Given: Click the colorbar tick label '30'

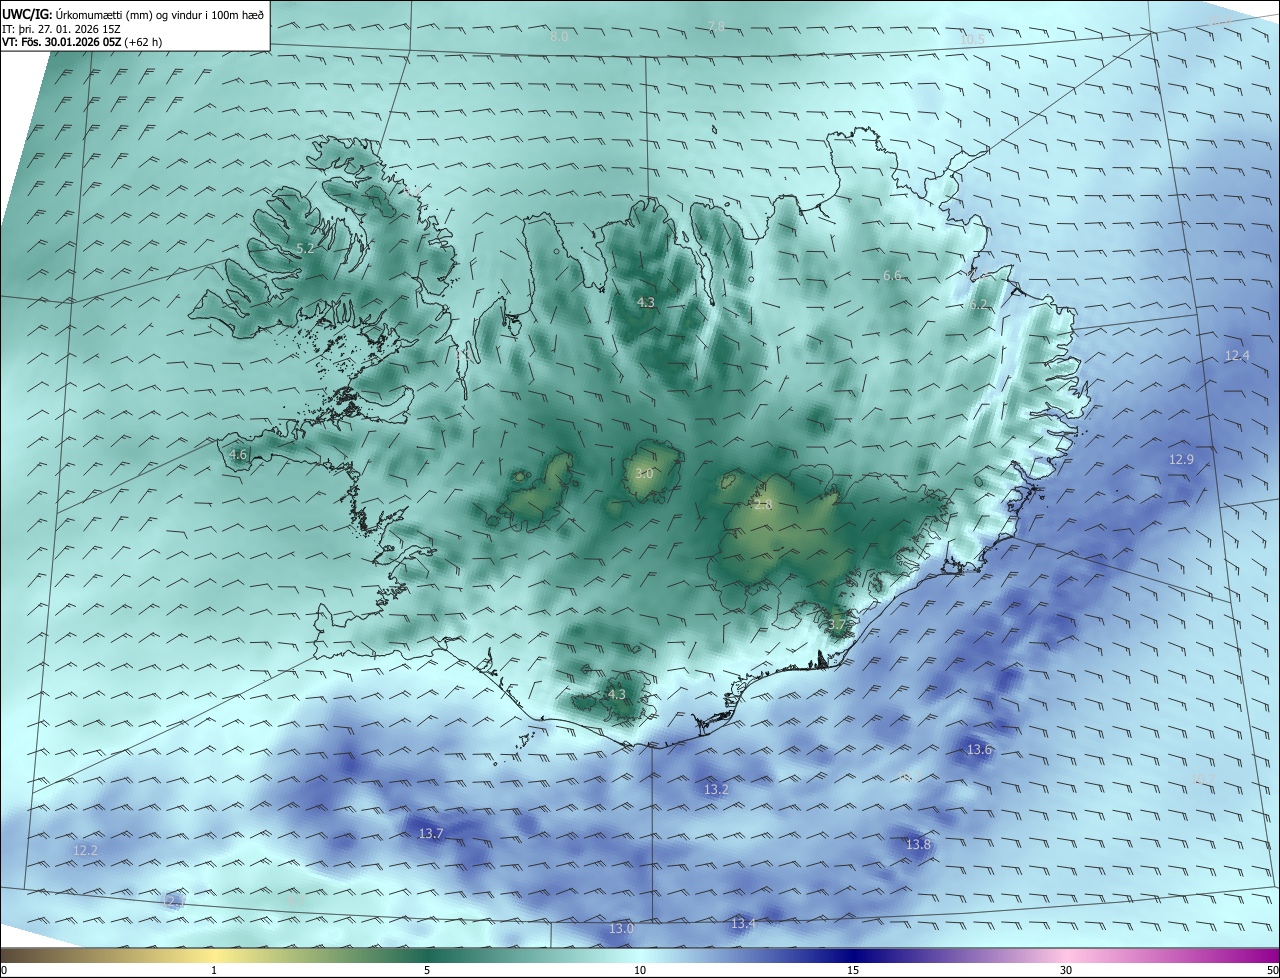Looking at the screenshot, I should (x=1066, y=970).
